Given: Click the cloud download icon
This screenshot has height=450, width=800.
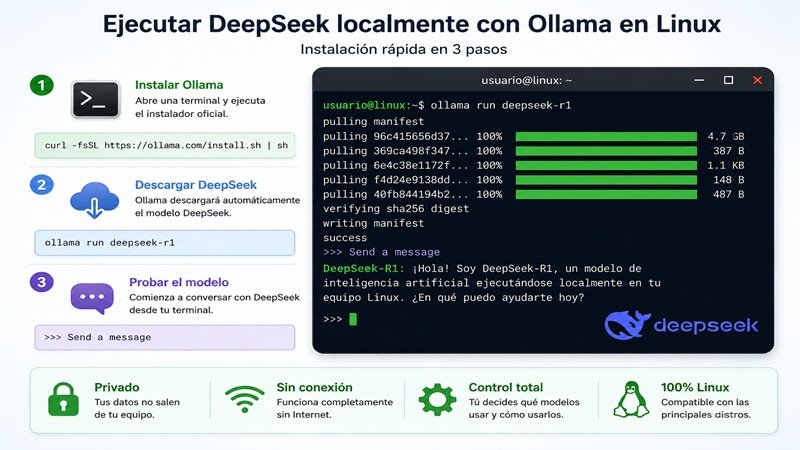Looking at the screenshot, I should coord(94,200).
